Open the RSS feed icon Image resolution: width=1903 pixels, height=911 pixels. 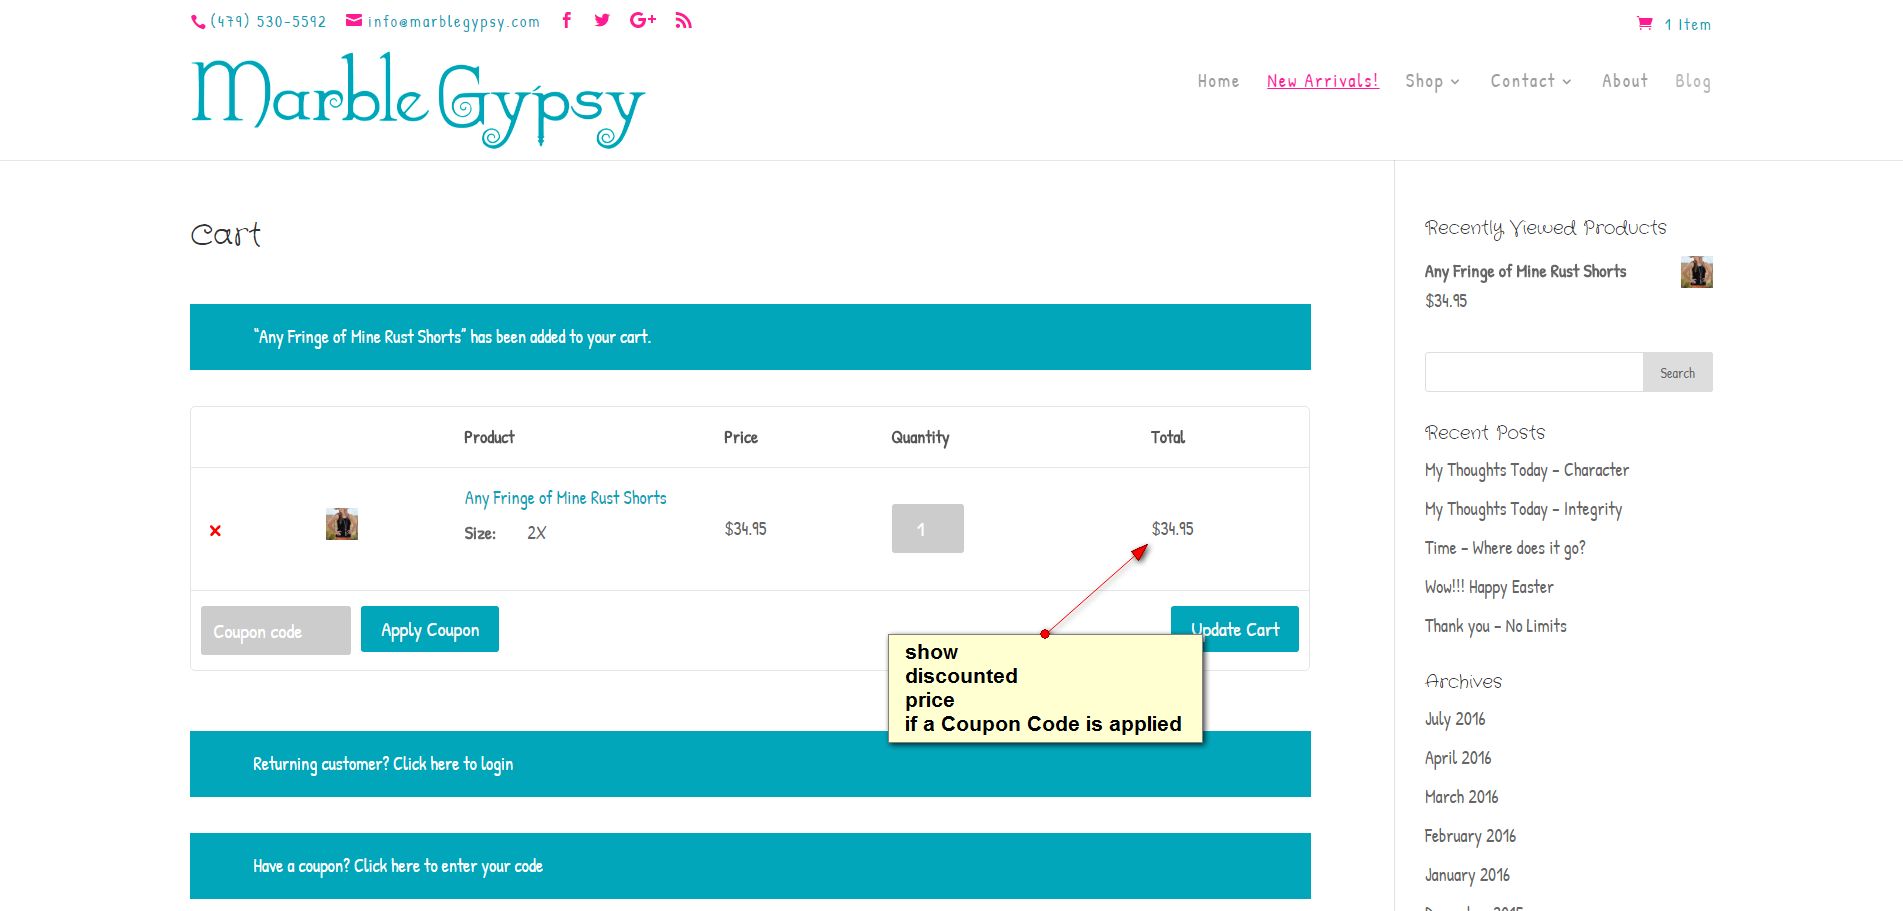coord(684,20)
